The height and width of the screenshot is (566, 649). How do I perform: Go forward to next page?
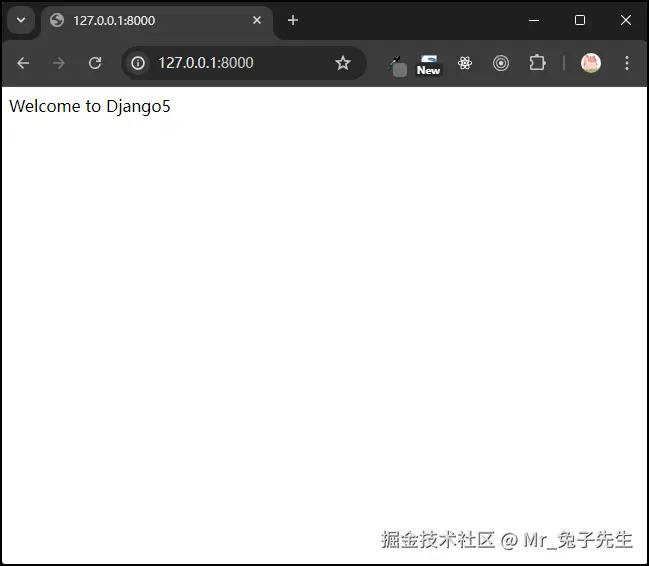tap(59, 63)
